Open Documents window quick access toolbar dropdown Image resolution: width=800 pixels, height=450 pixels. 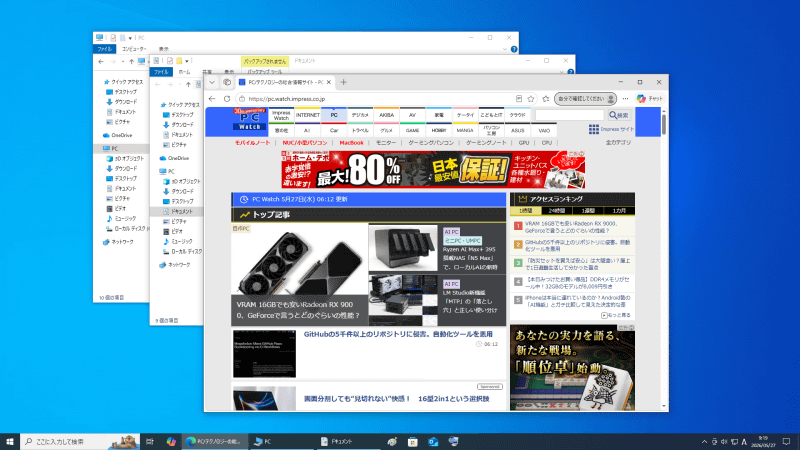pyautogui.click(x=187, y=61)
